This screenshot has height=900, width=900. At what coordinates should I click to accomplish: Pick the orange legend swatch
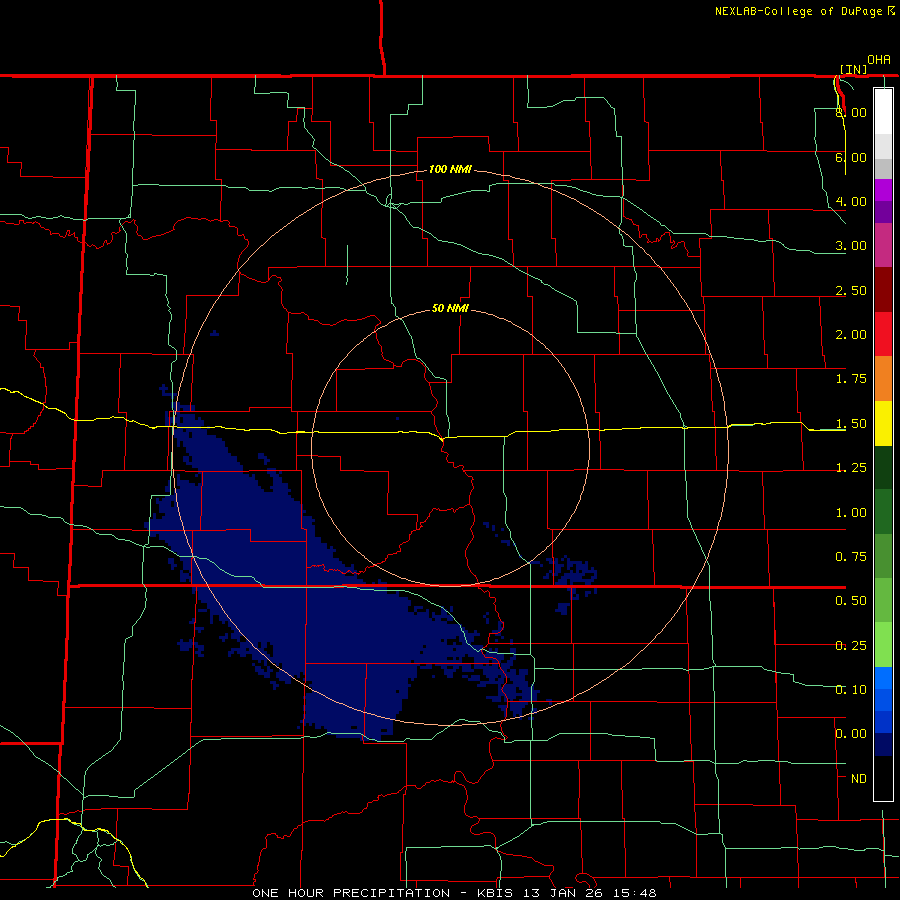(883, 379)
